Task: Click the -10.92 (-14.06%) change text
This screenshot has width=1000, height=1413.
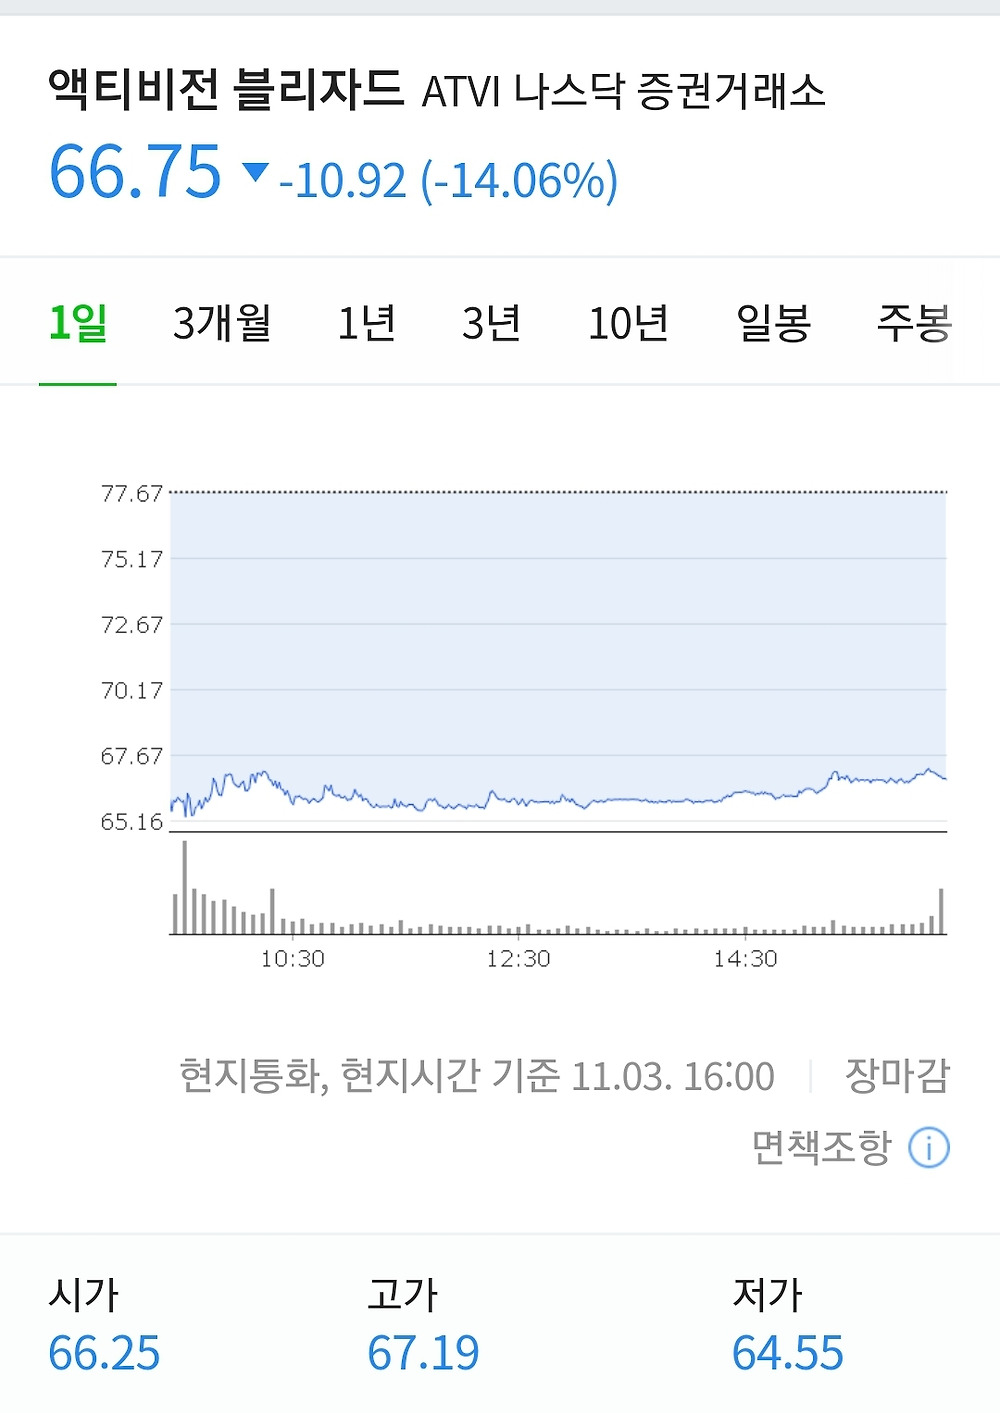Action: click(x=448, y=181)
